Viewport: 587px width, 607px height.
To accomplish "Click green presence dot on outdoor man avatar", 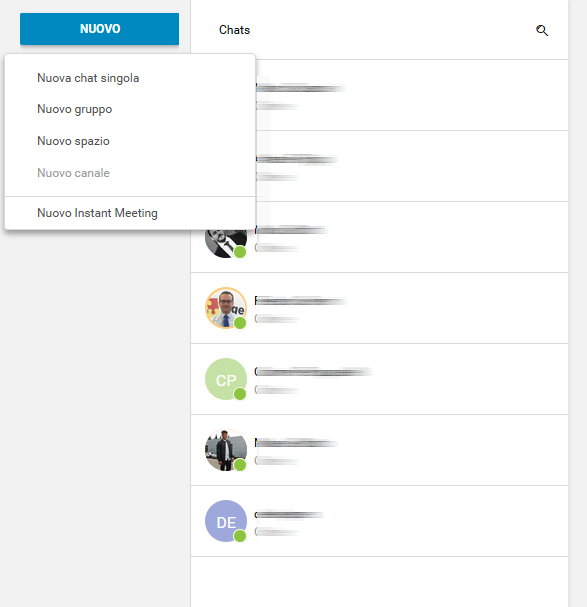I will [x=240, y=465].
